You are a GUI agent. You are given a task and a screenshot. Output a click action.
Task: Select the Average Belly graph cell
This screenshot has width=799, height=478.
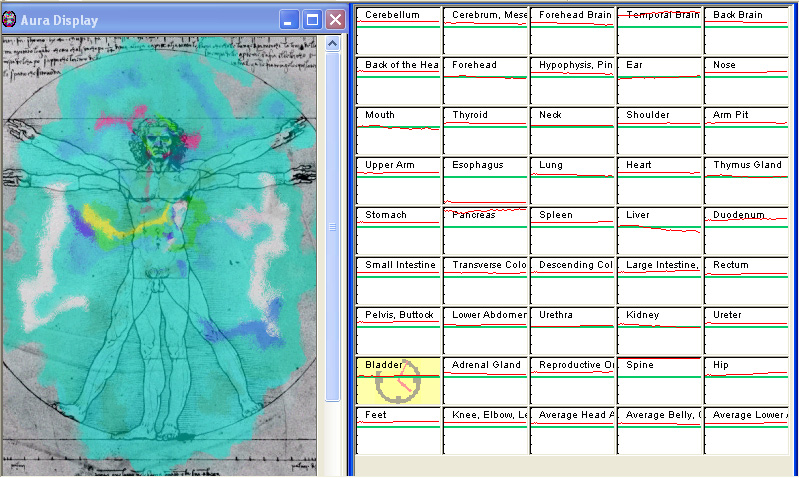coord(659,430)
